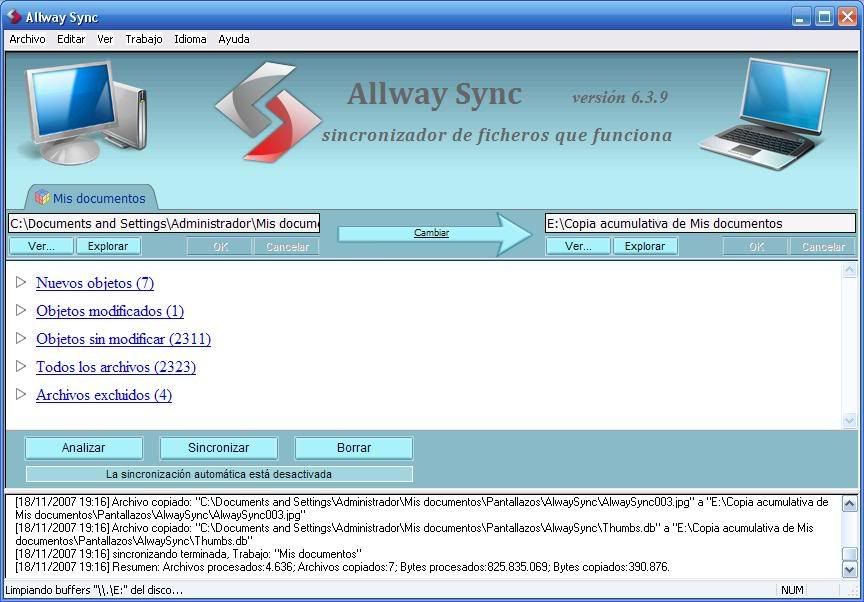Click the Borrar button
Viewport: 864px width, 602px height.
pyautogui.click(x=353, y=448)
